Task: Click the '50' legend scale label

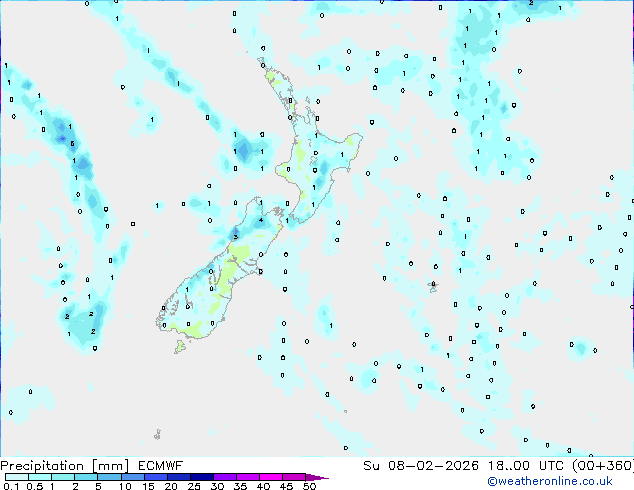Action: tap(309, 486)
